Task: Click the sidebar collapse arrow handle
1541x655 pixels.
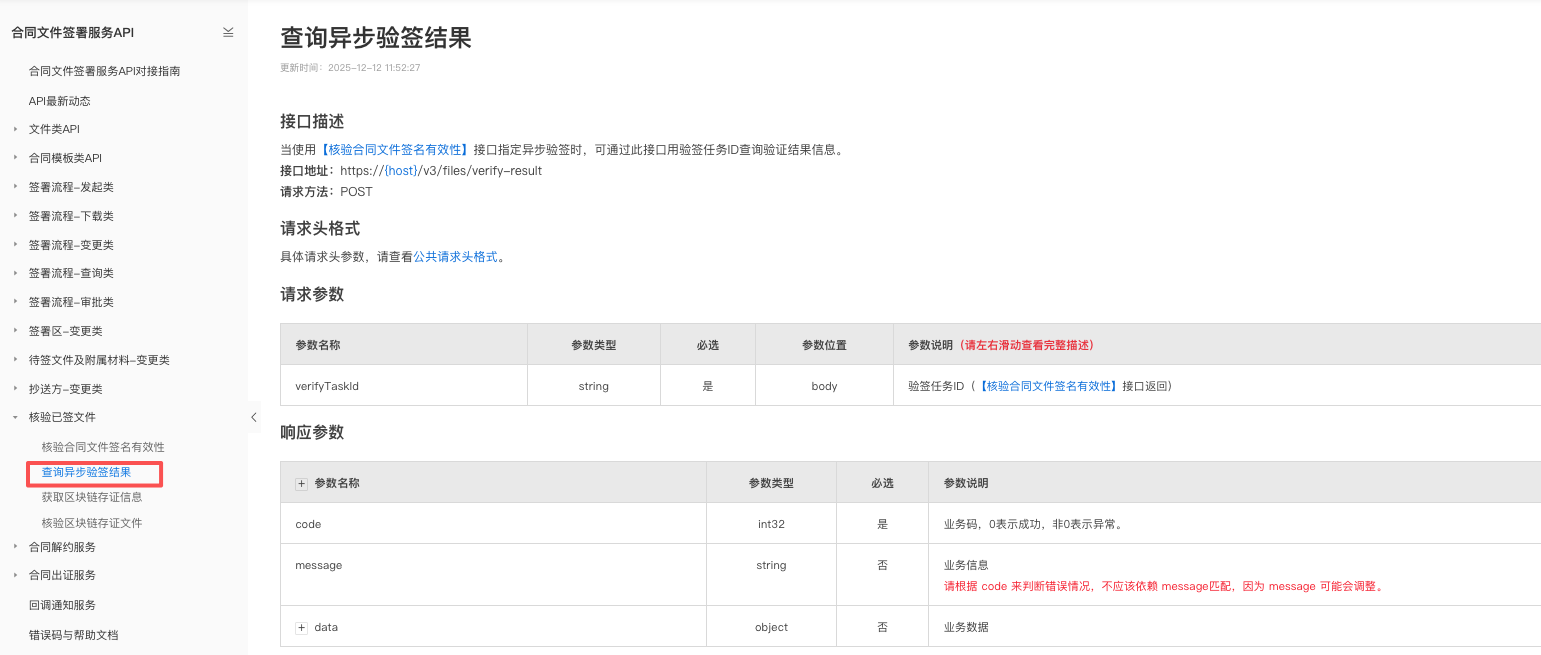Action: (x=254, y=417)
